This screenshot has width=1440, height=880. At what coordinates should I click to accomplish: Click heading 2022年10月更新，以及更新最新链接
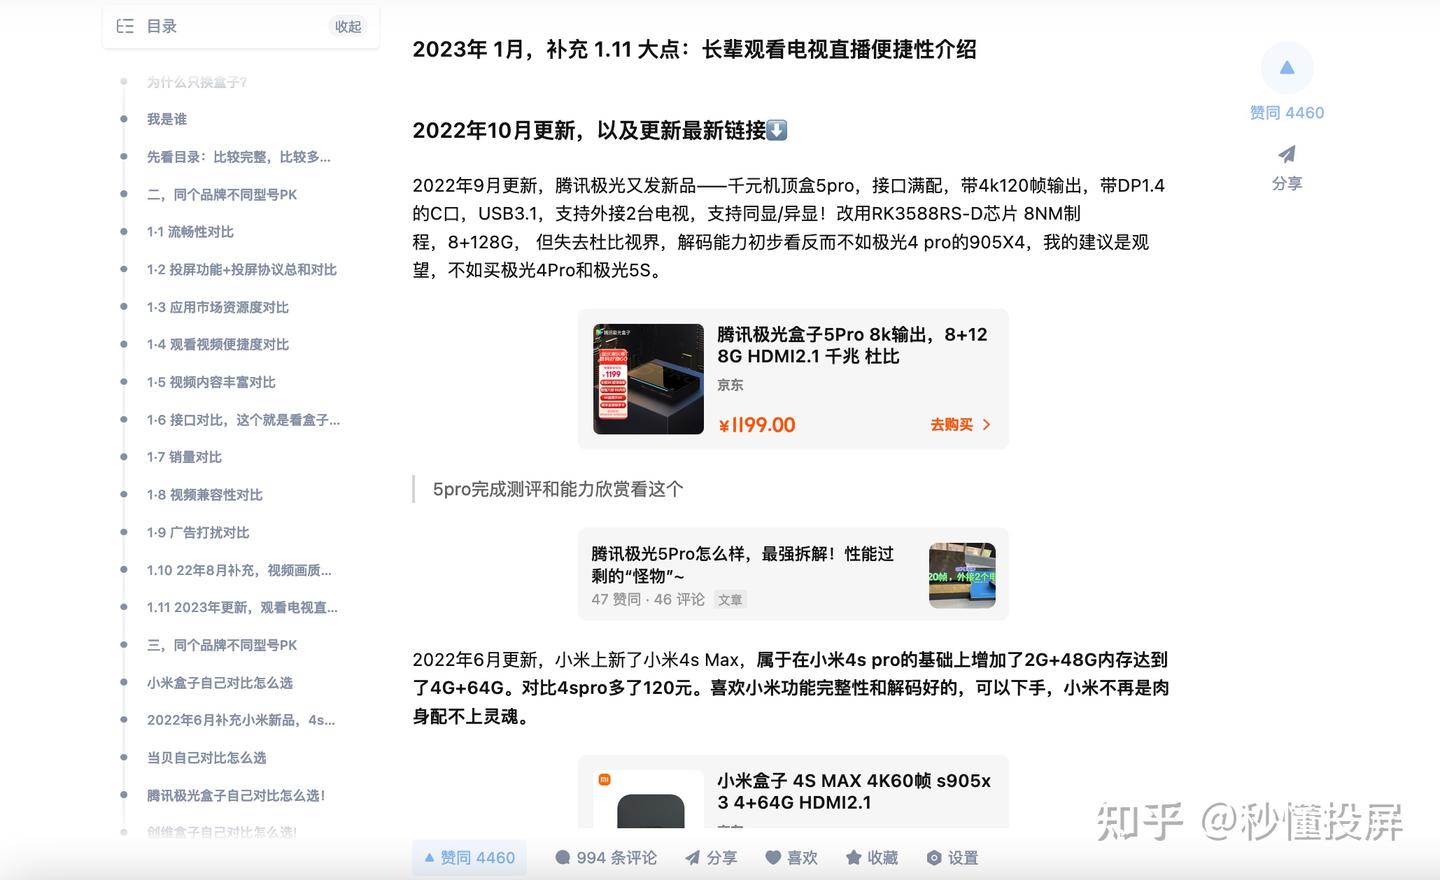tap(600, 130)
